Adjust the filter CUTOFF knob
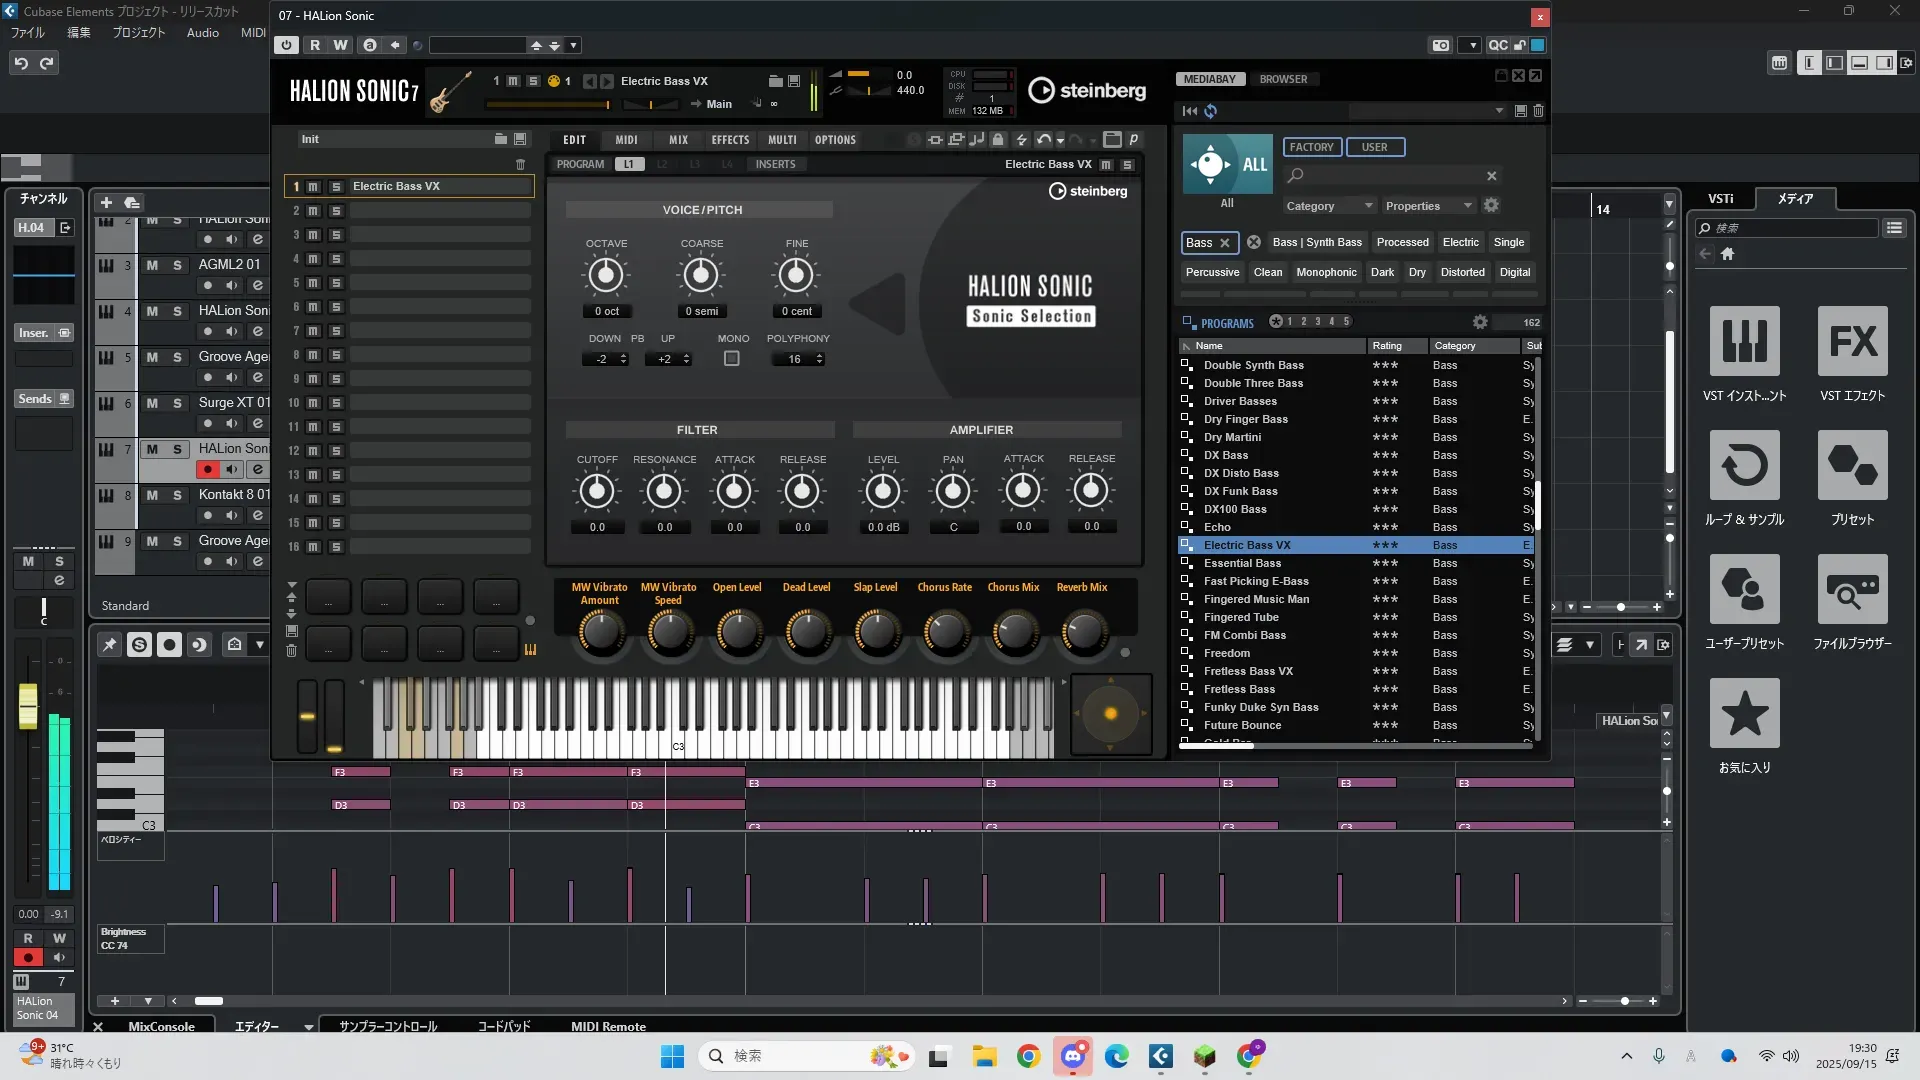The width and height of the screenshot is (1920, 1080). pyautogui.click(x=597, y=491)
